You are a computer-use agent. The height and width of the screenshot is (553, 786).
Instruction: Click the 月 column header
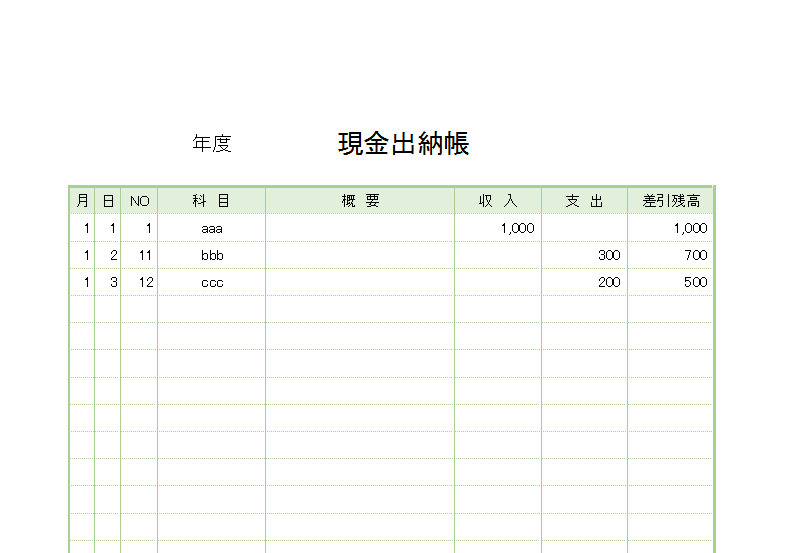83,201
